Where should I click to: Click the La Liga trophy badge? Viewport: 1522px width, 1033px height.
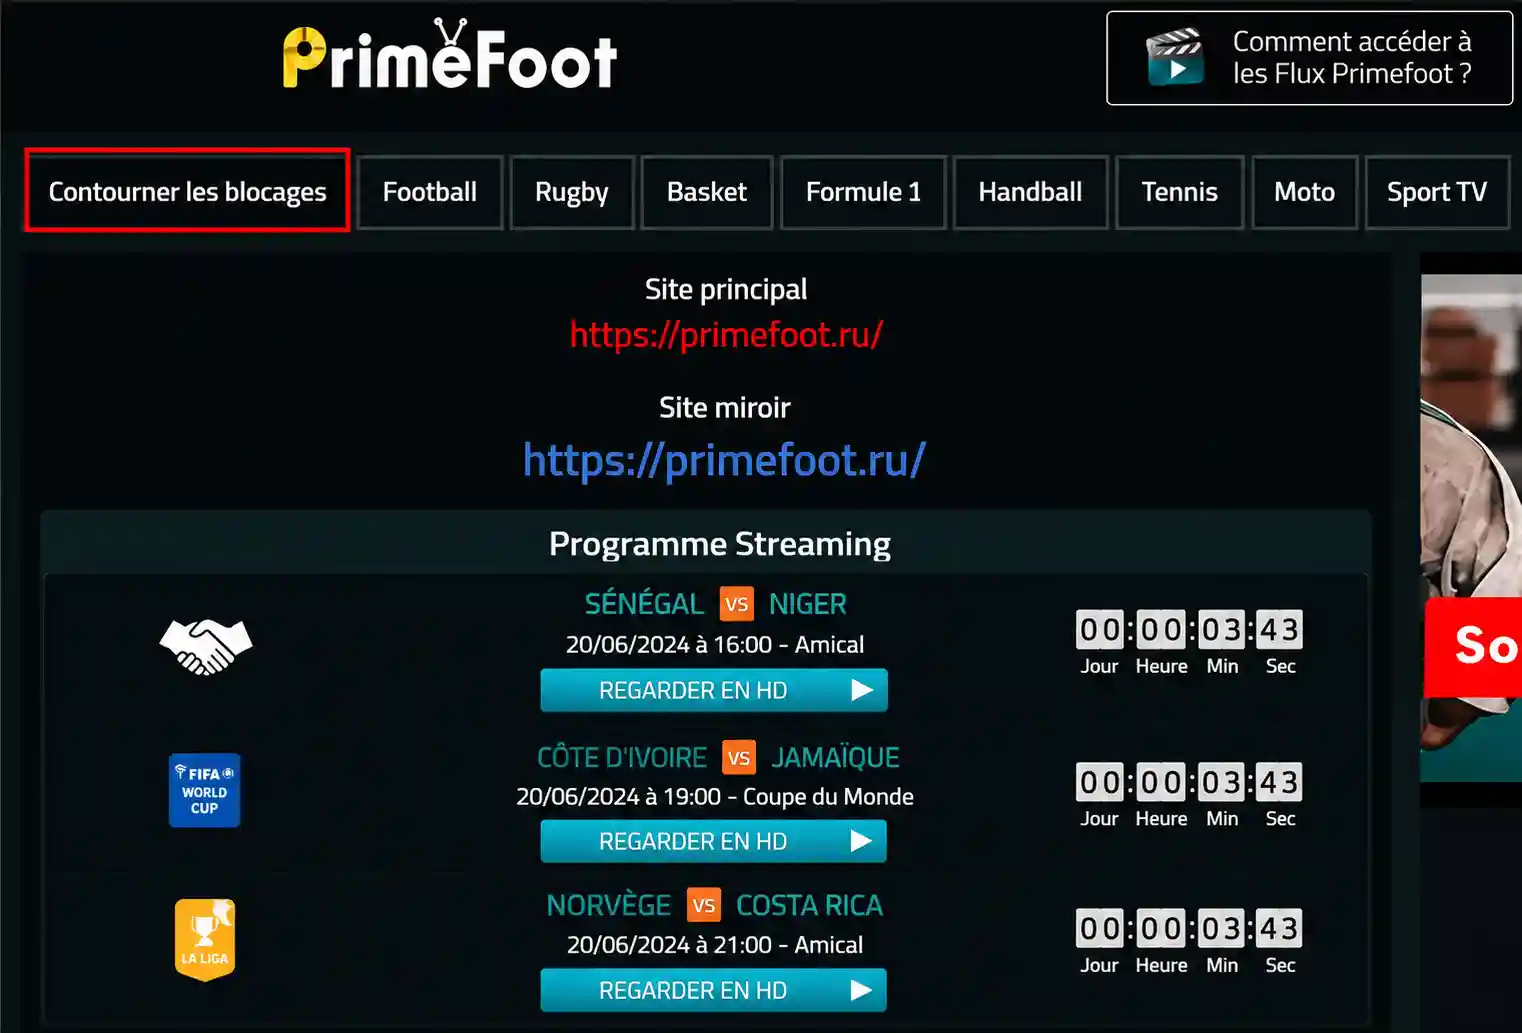tap(205, 939)
